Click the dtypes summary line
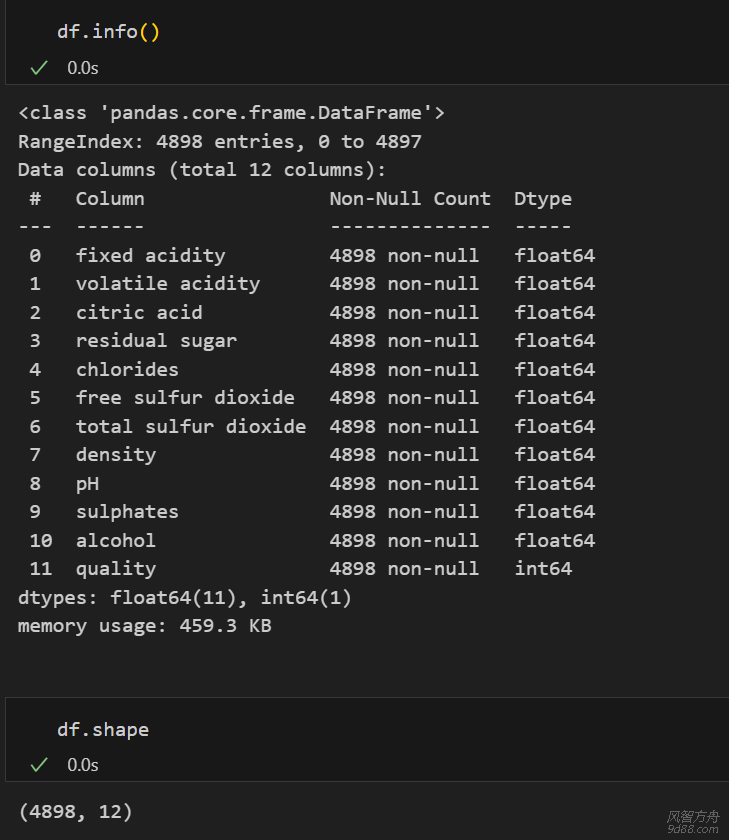The height and width of the screenshot is (840, 729). [x=184, y=597]
